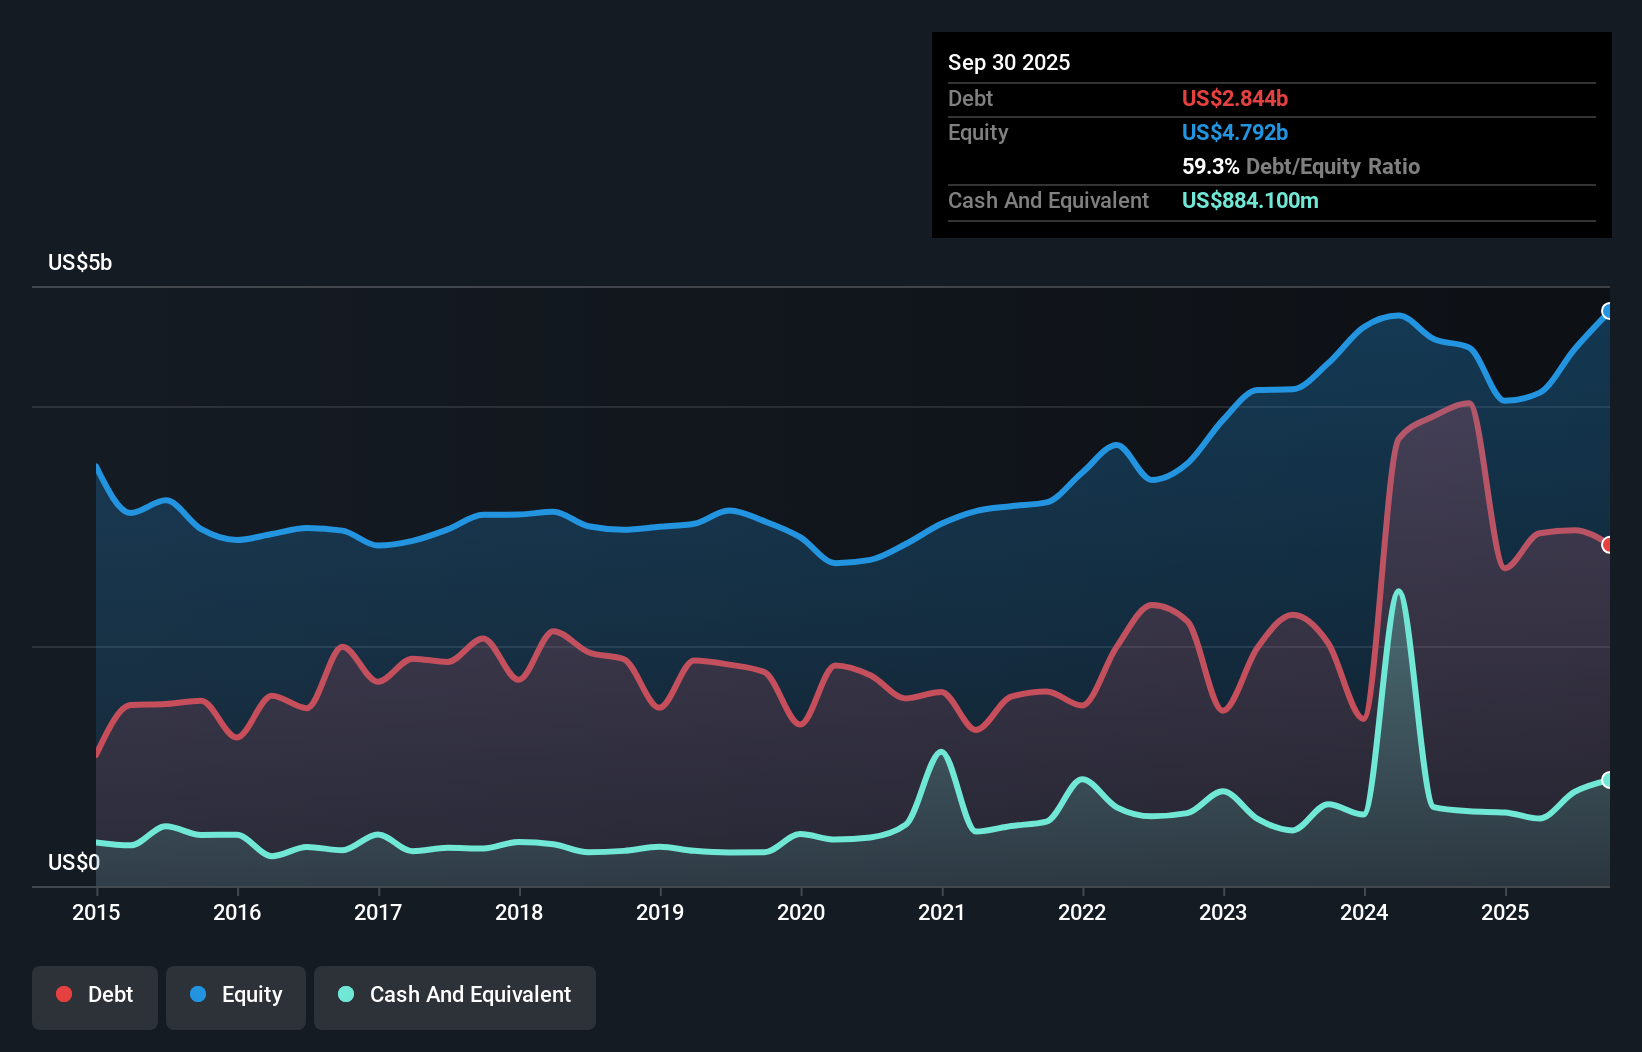Click the US$2.844b debt value
This screenshot has width=1642, height=1052.
coord(1235,98)
